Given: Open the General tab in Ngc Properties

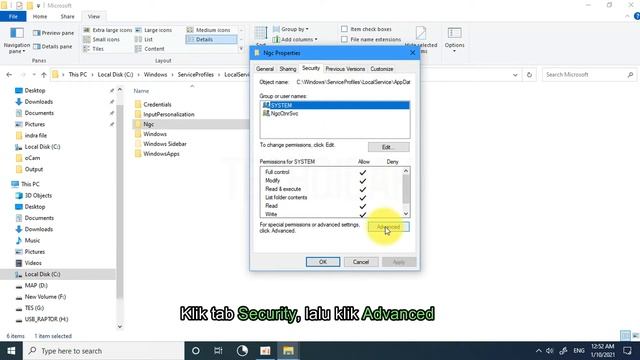Looking at the screenshot, I should [265, 69].
